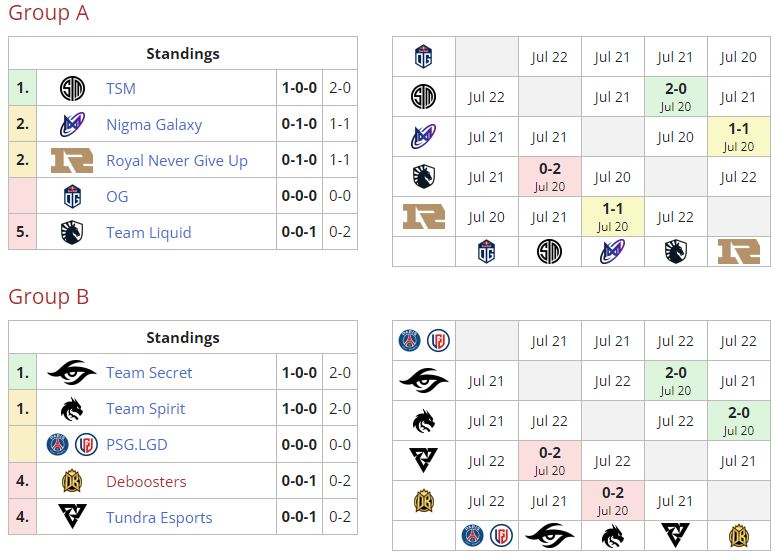Image resolution: width=775 pixels, height=555 pixels.
Task: Click the Team Secret logo in the Group B standings
Action: click(72, 373)
